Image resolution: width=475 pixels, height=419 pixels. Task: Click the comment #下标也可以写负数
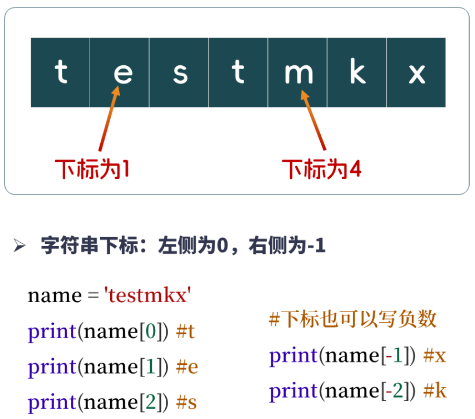pos(353,319)
